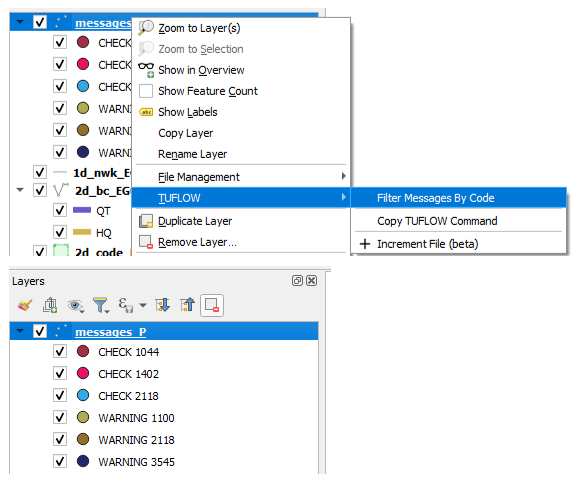Uncheck the CHECK 1044 legend checkbox
Image resolution: width=575 pixels, height=479 pixels.
[60, 351]
